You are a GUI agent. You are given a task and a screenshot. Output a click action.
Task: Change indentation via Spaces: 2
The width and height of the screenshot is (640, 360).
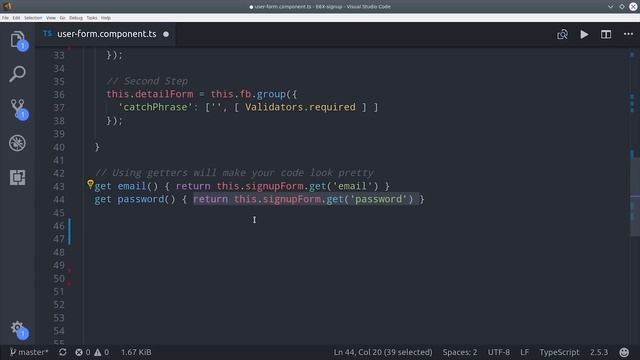click(460, 352)
